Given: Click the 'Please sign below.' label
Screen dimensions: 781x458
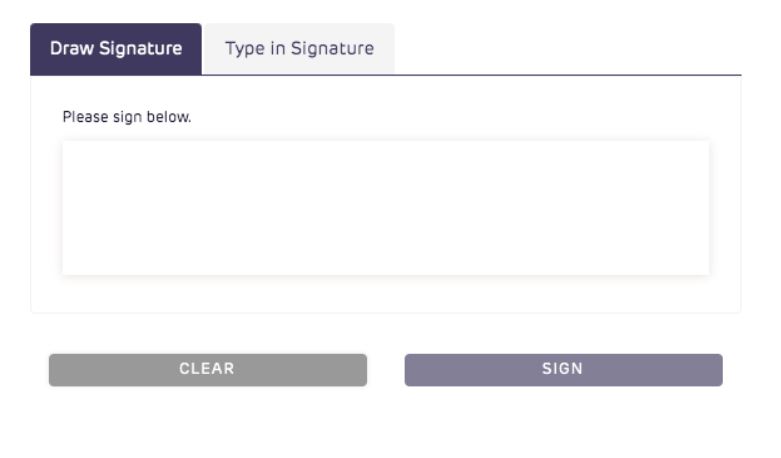Looking at the screenshot, I should [x=126, y=117].
